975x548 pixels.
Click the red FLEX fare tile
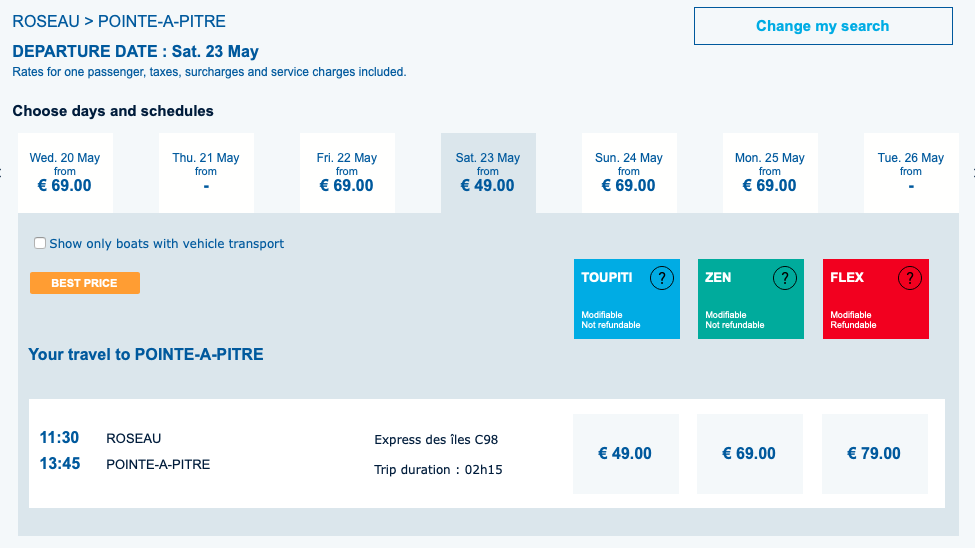pos(876,299)
